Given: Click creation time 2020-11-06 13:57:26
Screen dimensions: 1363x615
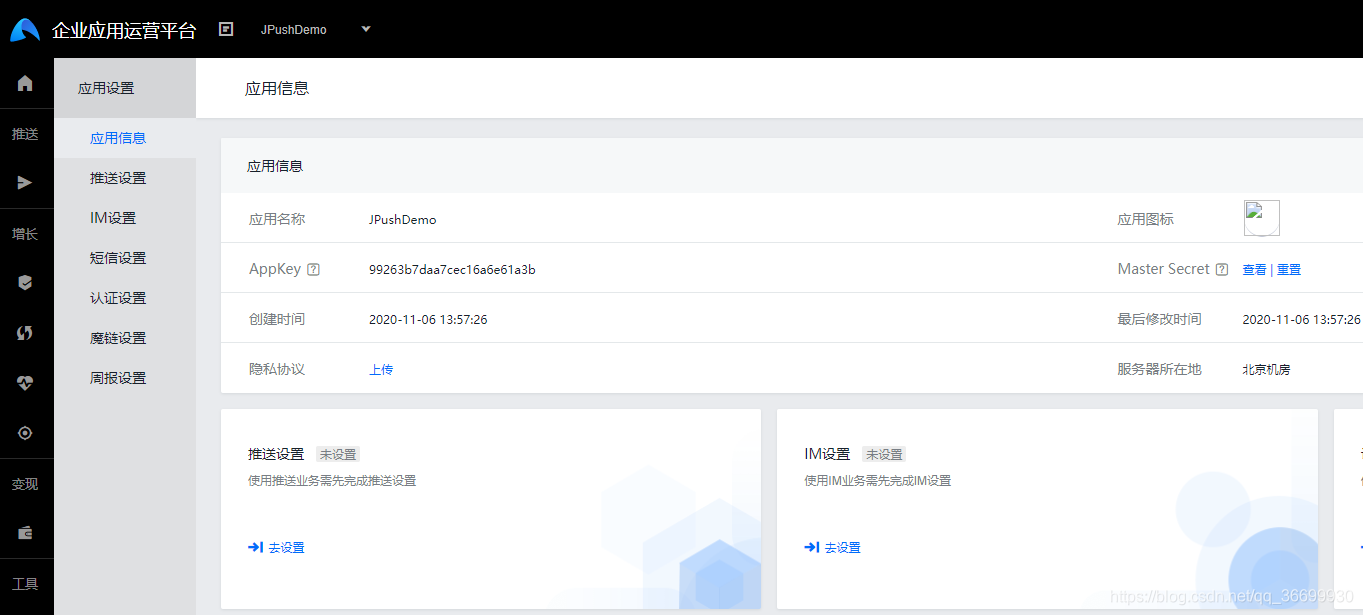Looking at the screenshot, I should 428,320.
